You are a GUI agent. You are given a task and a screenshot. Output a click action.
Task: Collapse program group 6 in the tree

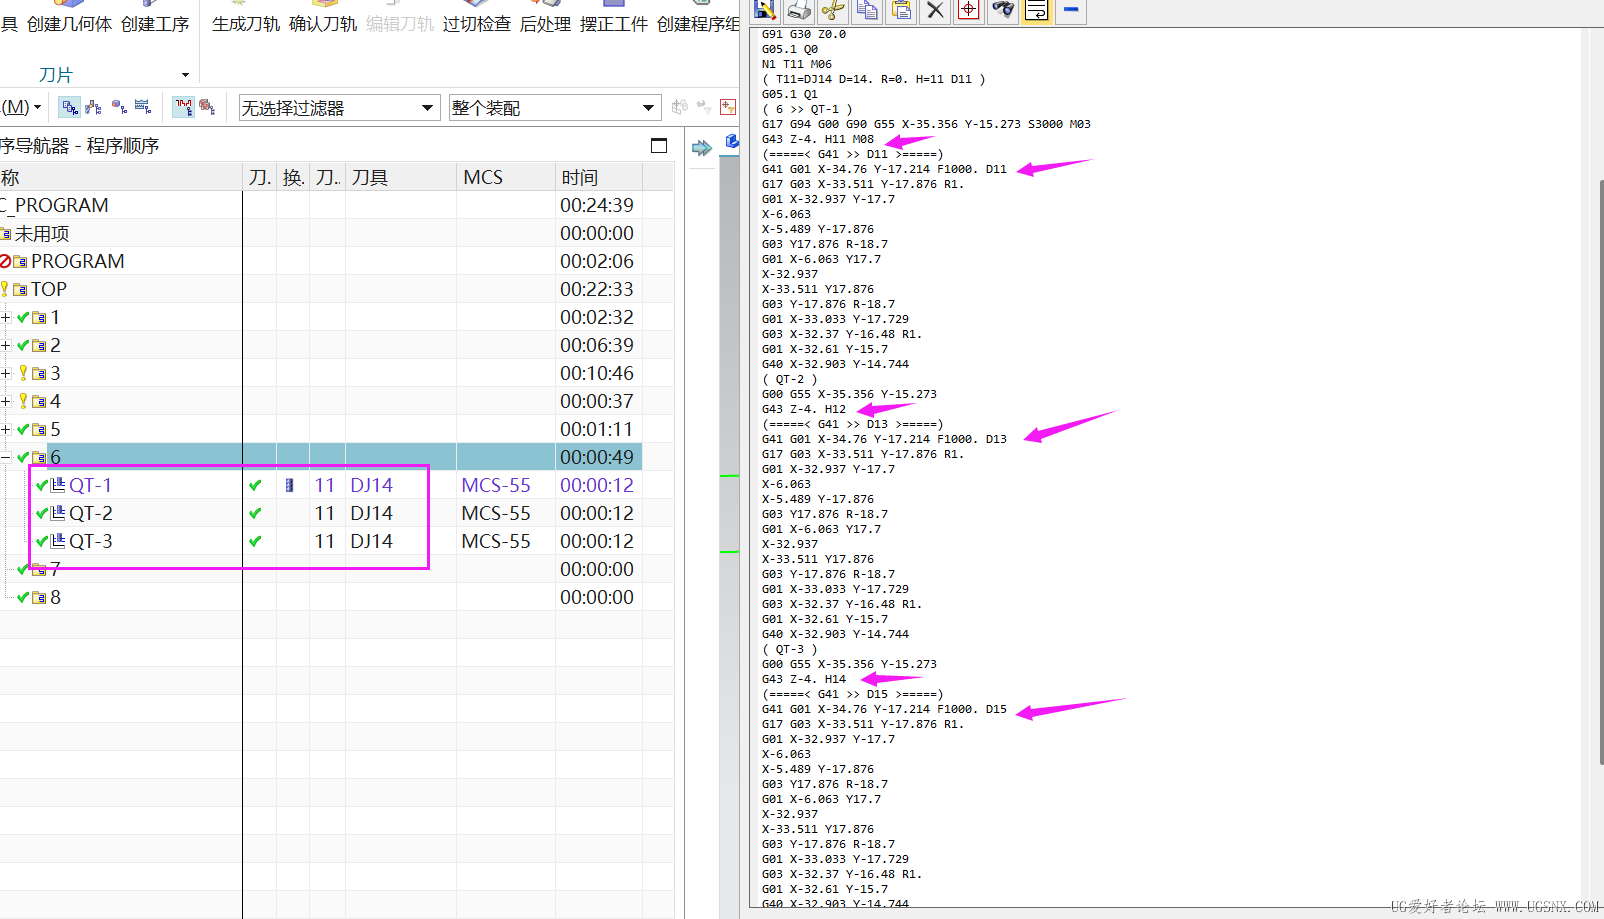point(6,457)
